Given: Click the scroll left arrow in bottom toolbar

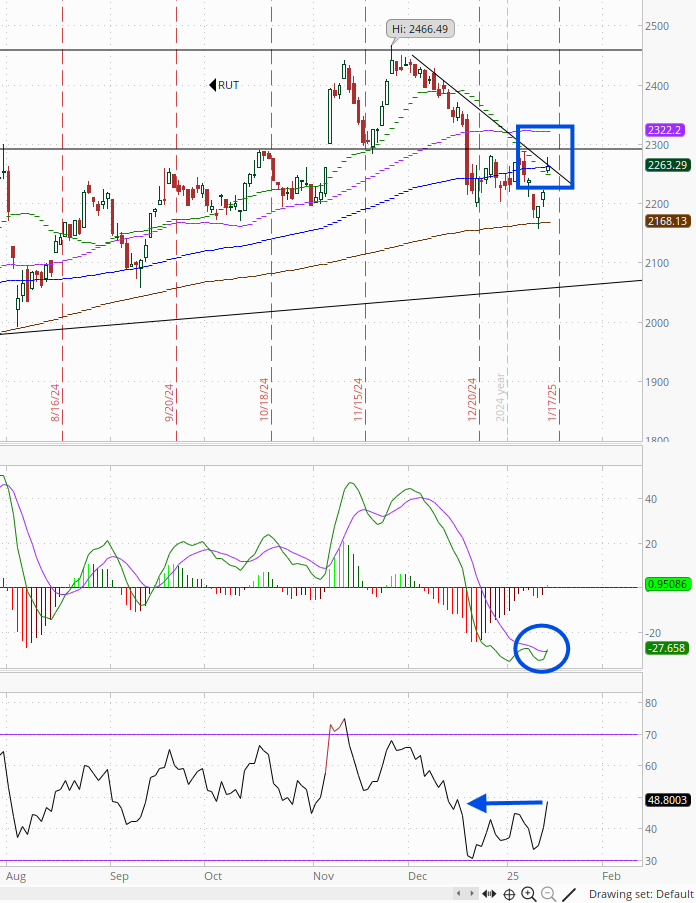Looking at the screenshot, I should (x=459, y=894).
